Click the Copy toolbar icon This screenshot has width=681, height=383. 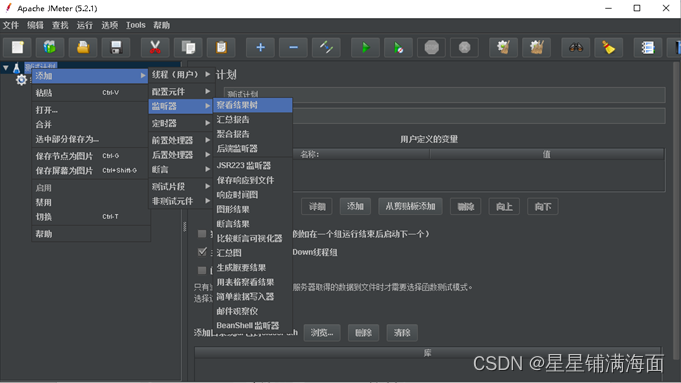point(188,47)
